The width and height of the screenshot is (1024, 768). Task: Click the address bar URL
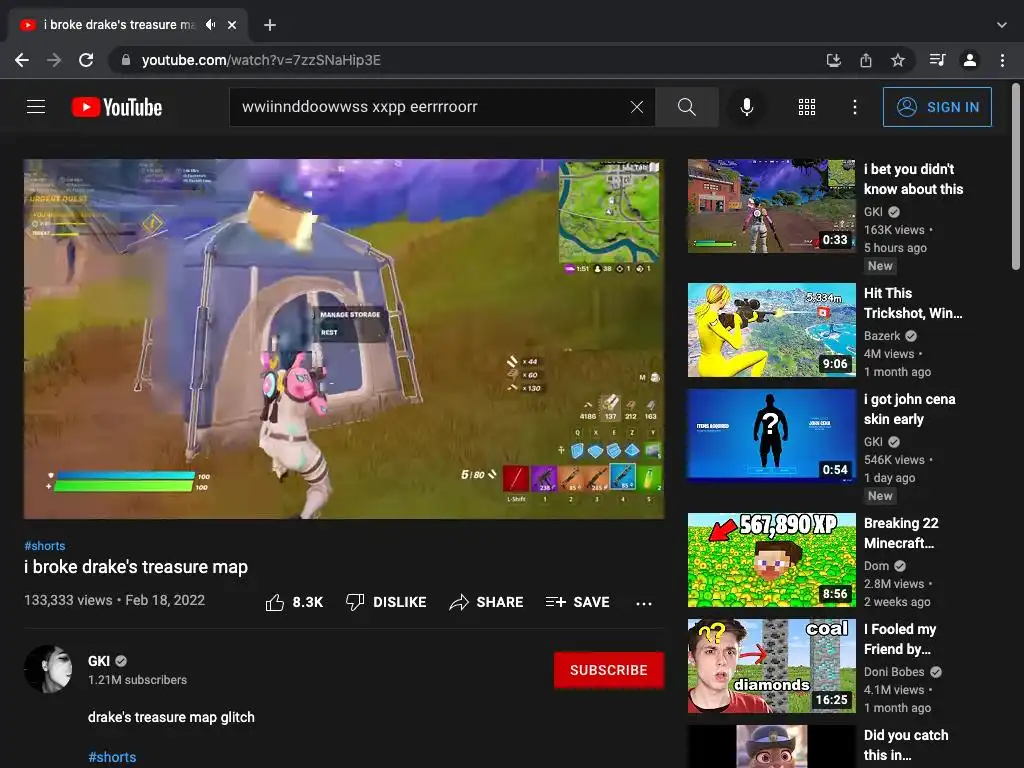pyautogui.click(x=261, y=60)
